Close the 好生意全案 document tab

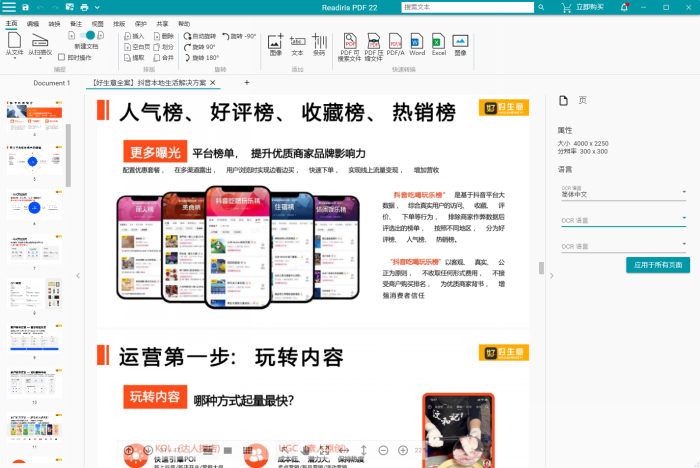213,83
